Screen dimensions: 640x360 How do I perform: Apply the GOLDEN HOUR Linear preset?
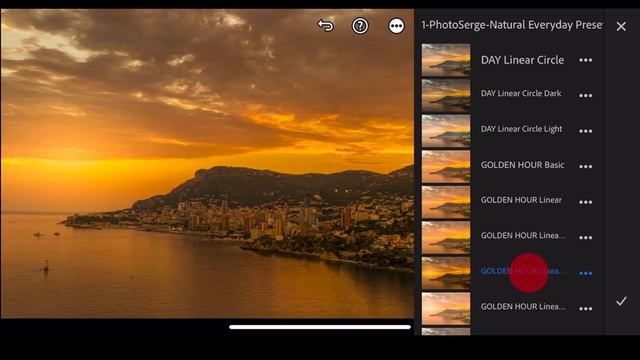521,200
